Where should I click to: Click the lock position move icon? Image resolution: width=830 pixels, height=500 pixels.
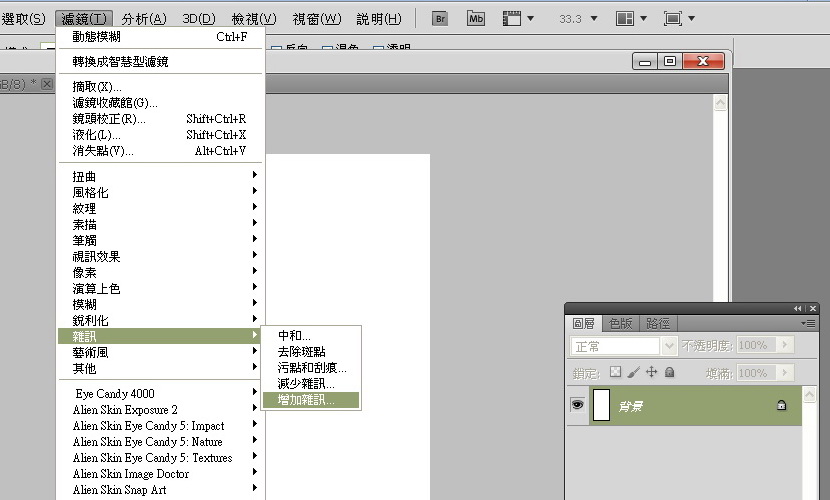pyautogui.click(x=652, y=372)
